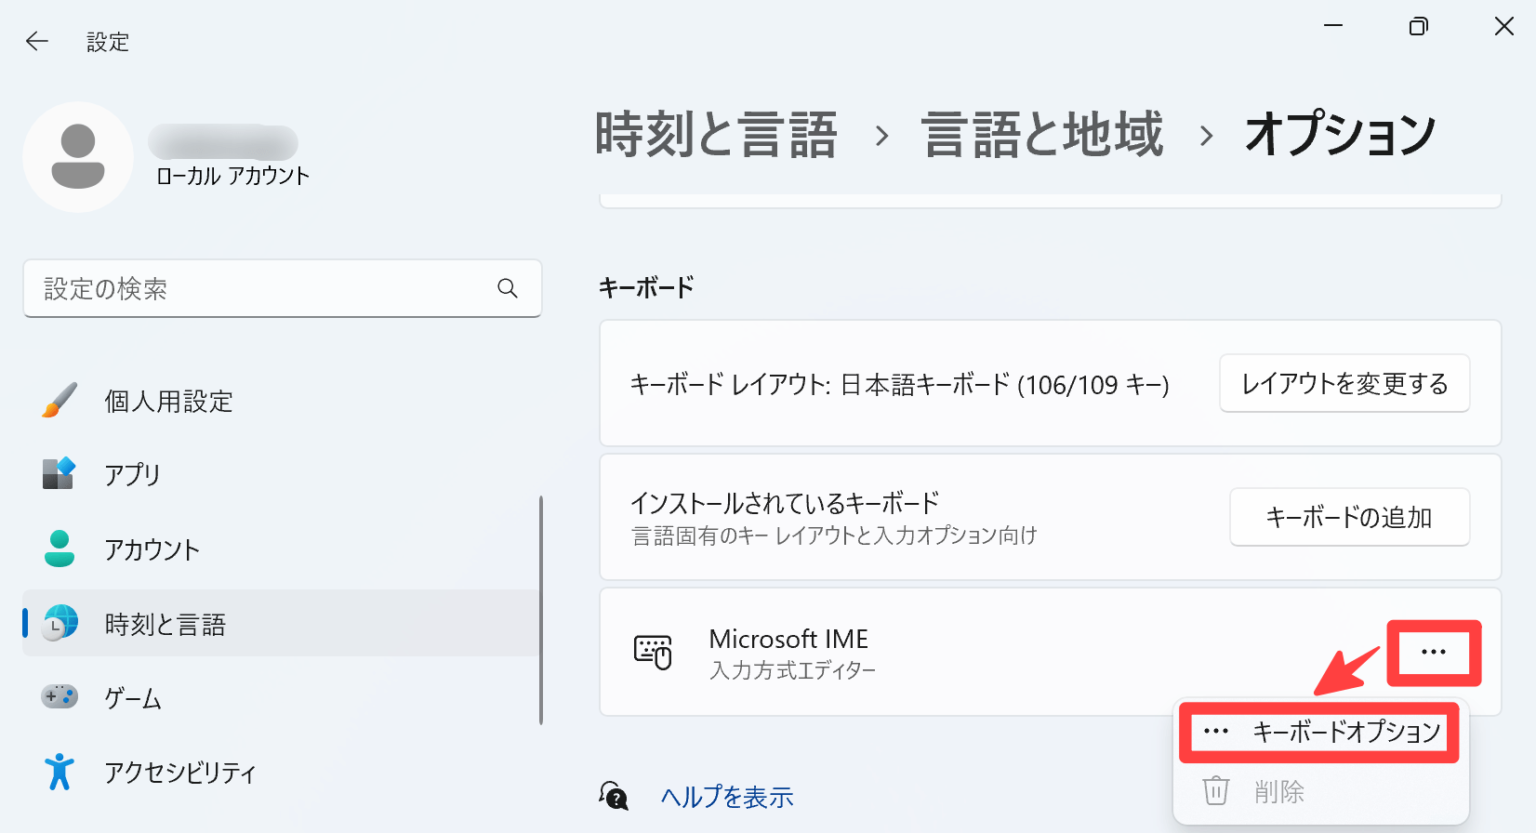This screenshot has height=833, width=1536.
Task: Click キーボードの追加
Action: pyautogui.click(x=1349, y=517)
